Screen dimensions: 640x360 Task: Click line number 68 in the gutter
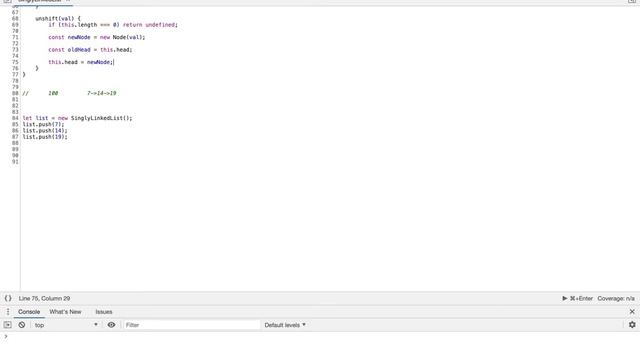pos(15,19)
